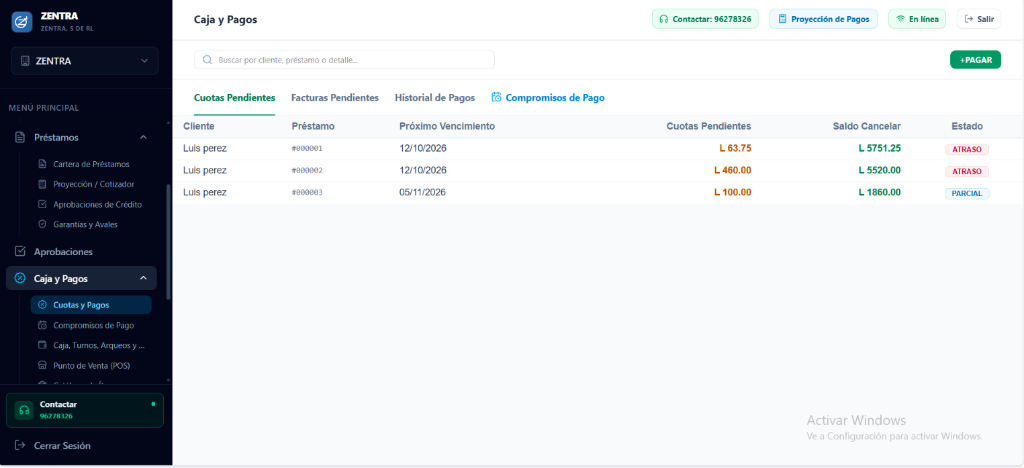Image resolution: width=1024 pixels, height=468 pixels.
Task: Click the PARCIAL status badge
Action: tap(967, 194)
